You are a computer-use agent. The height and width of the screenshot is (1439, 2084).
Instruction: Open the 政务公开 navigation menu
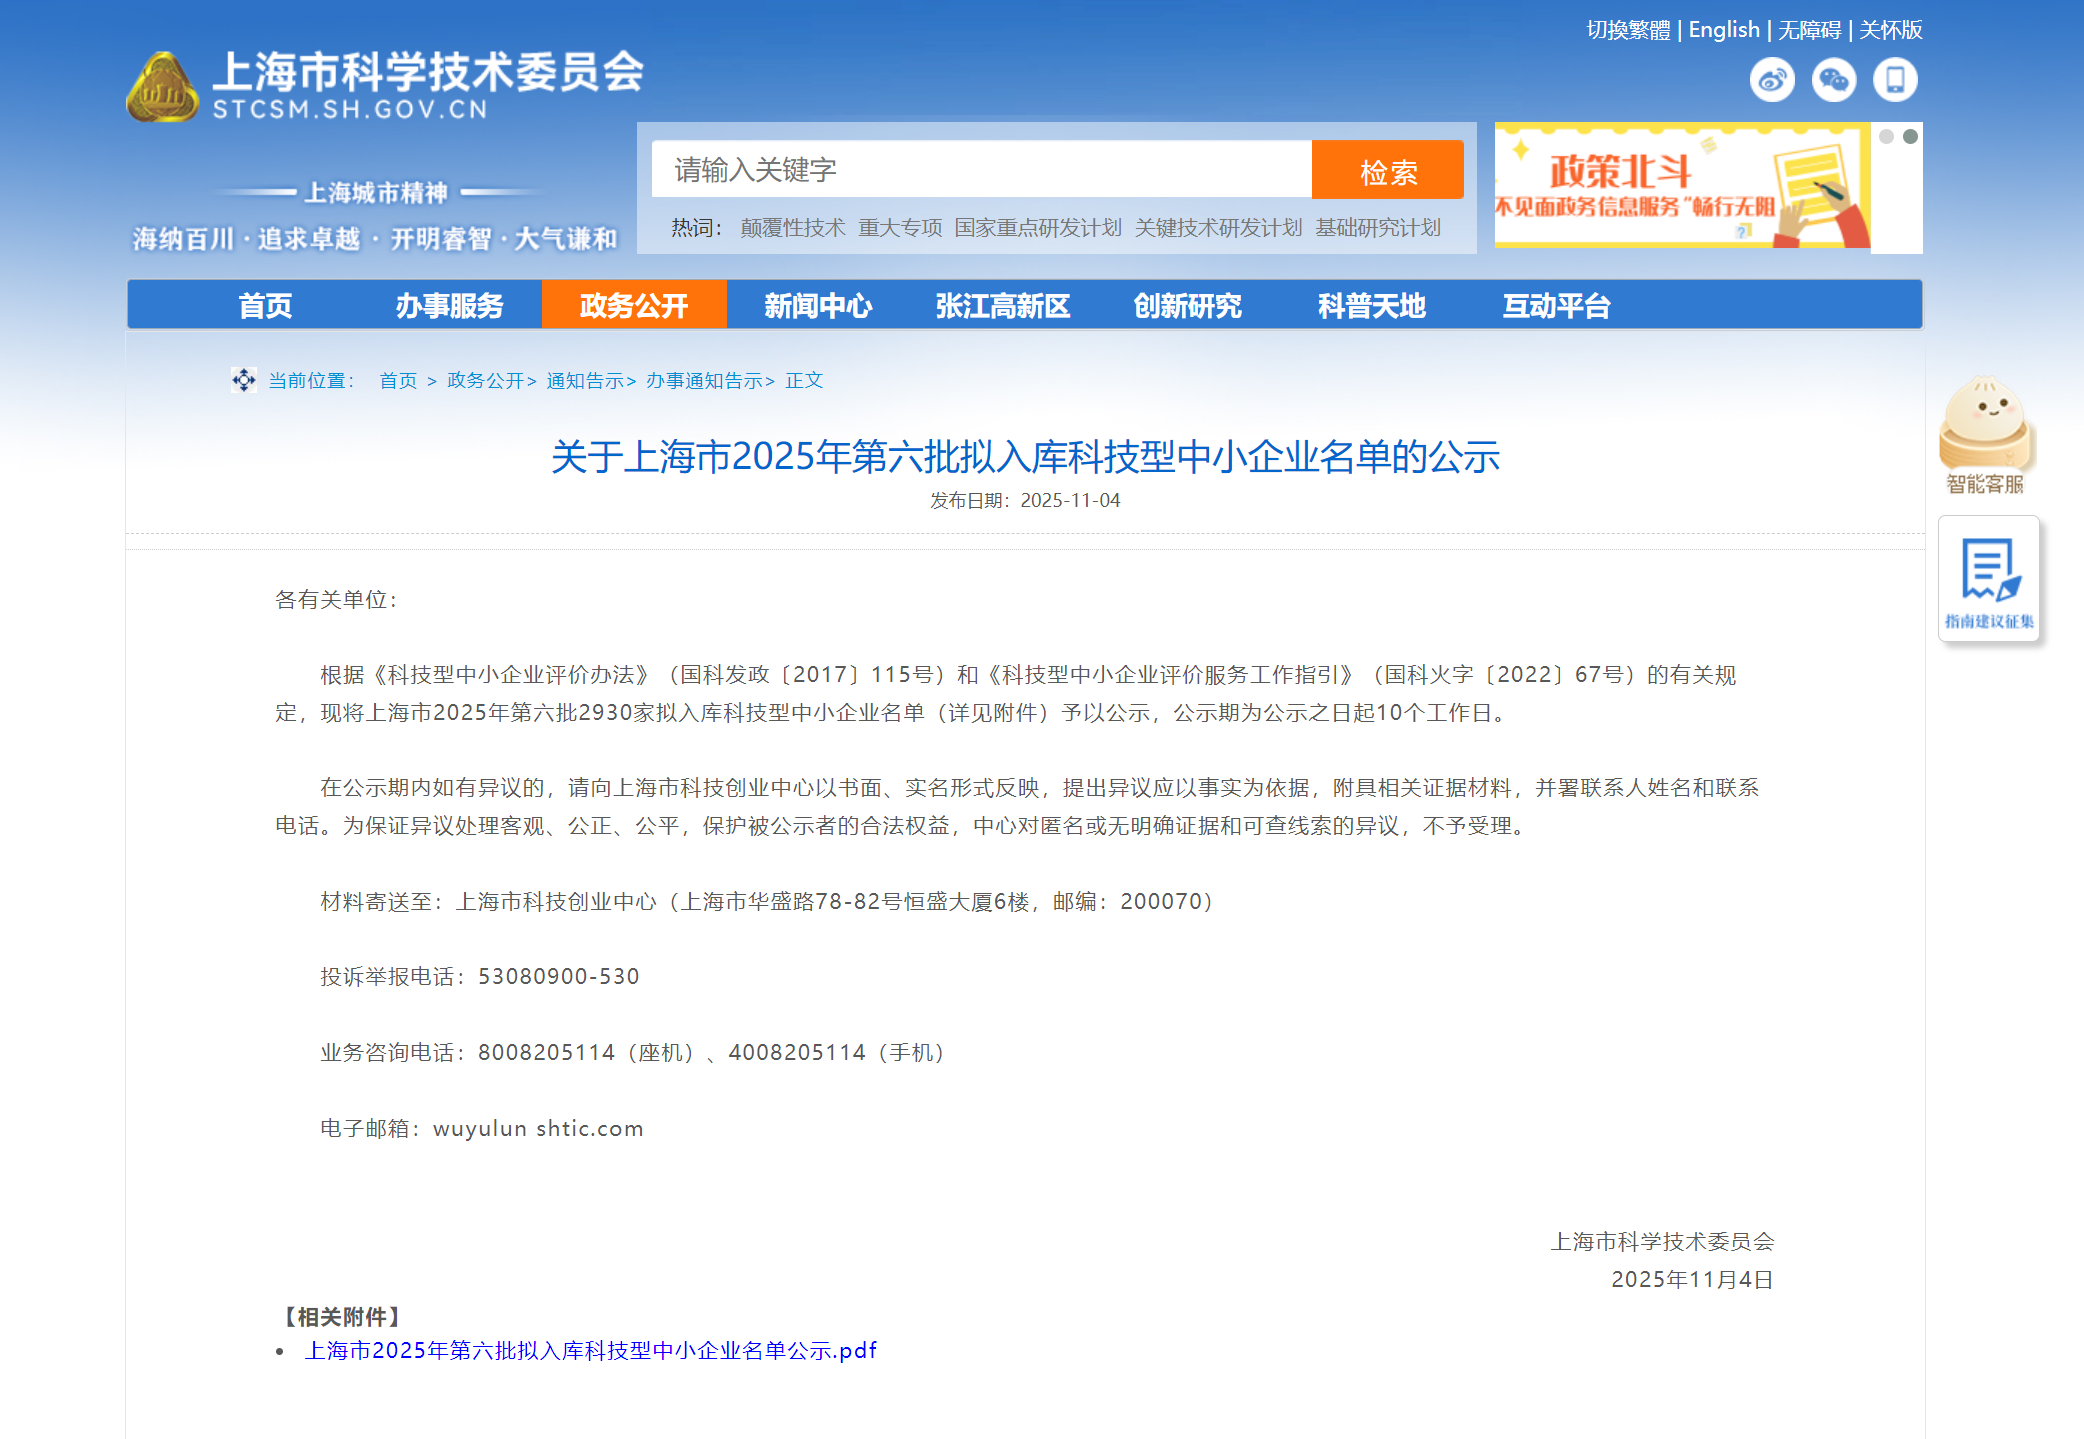[633, 305]
